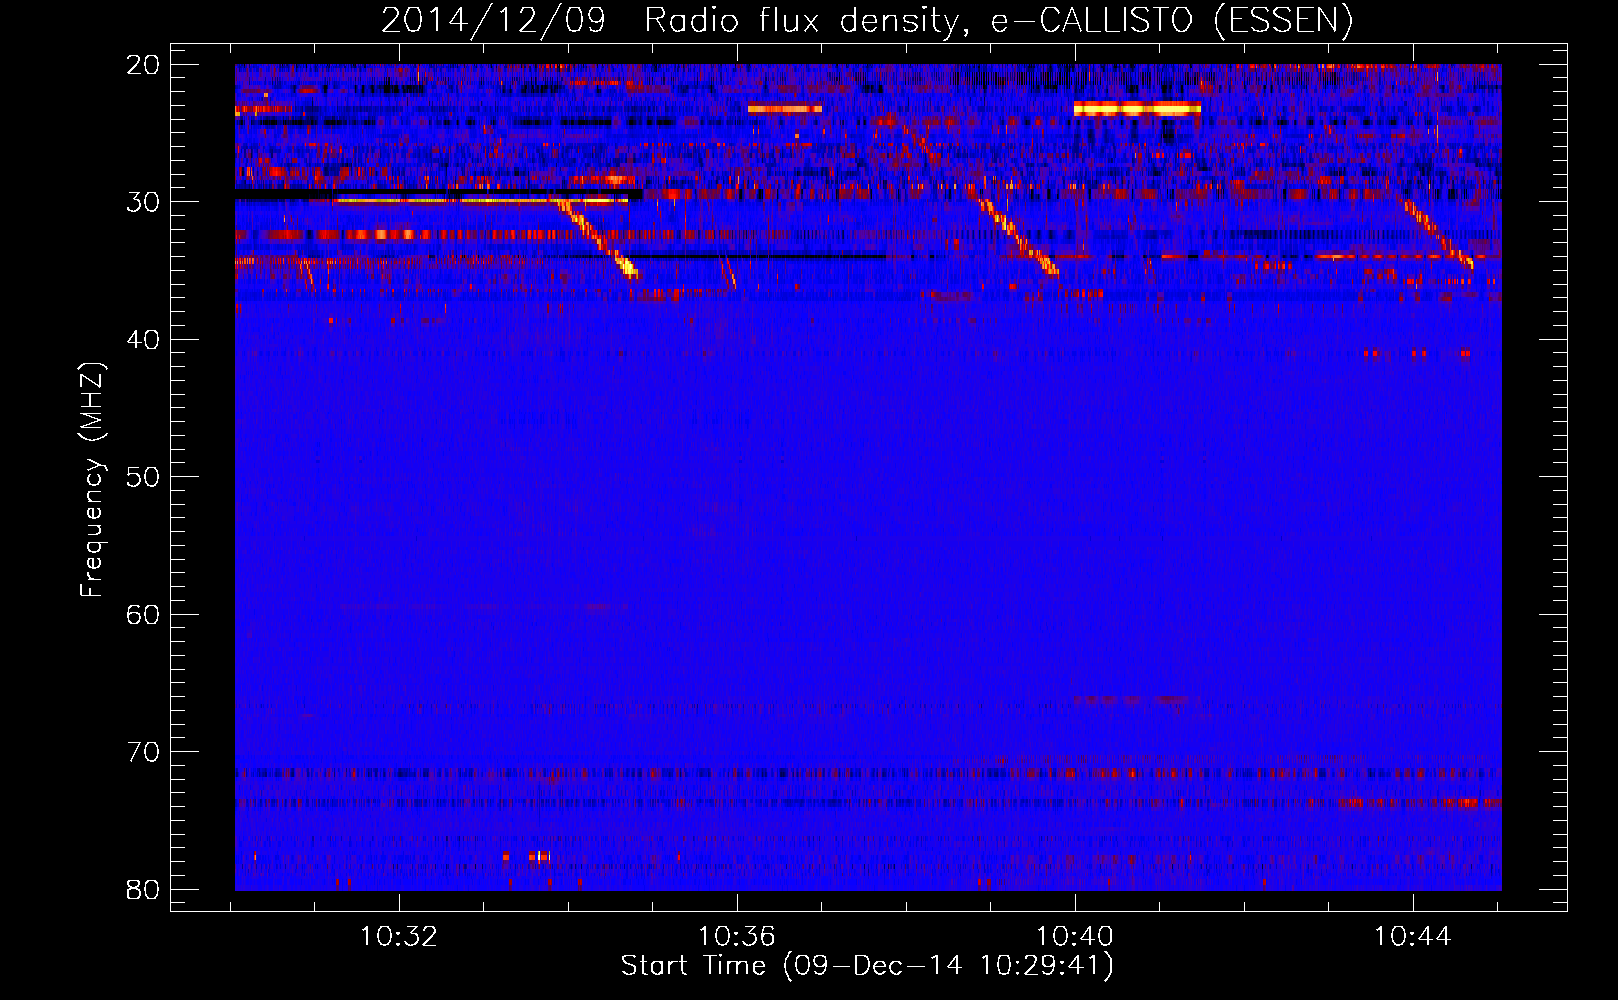Click the 'Frequency (MHZ)' y-axis label

(x=91, y=480)
